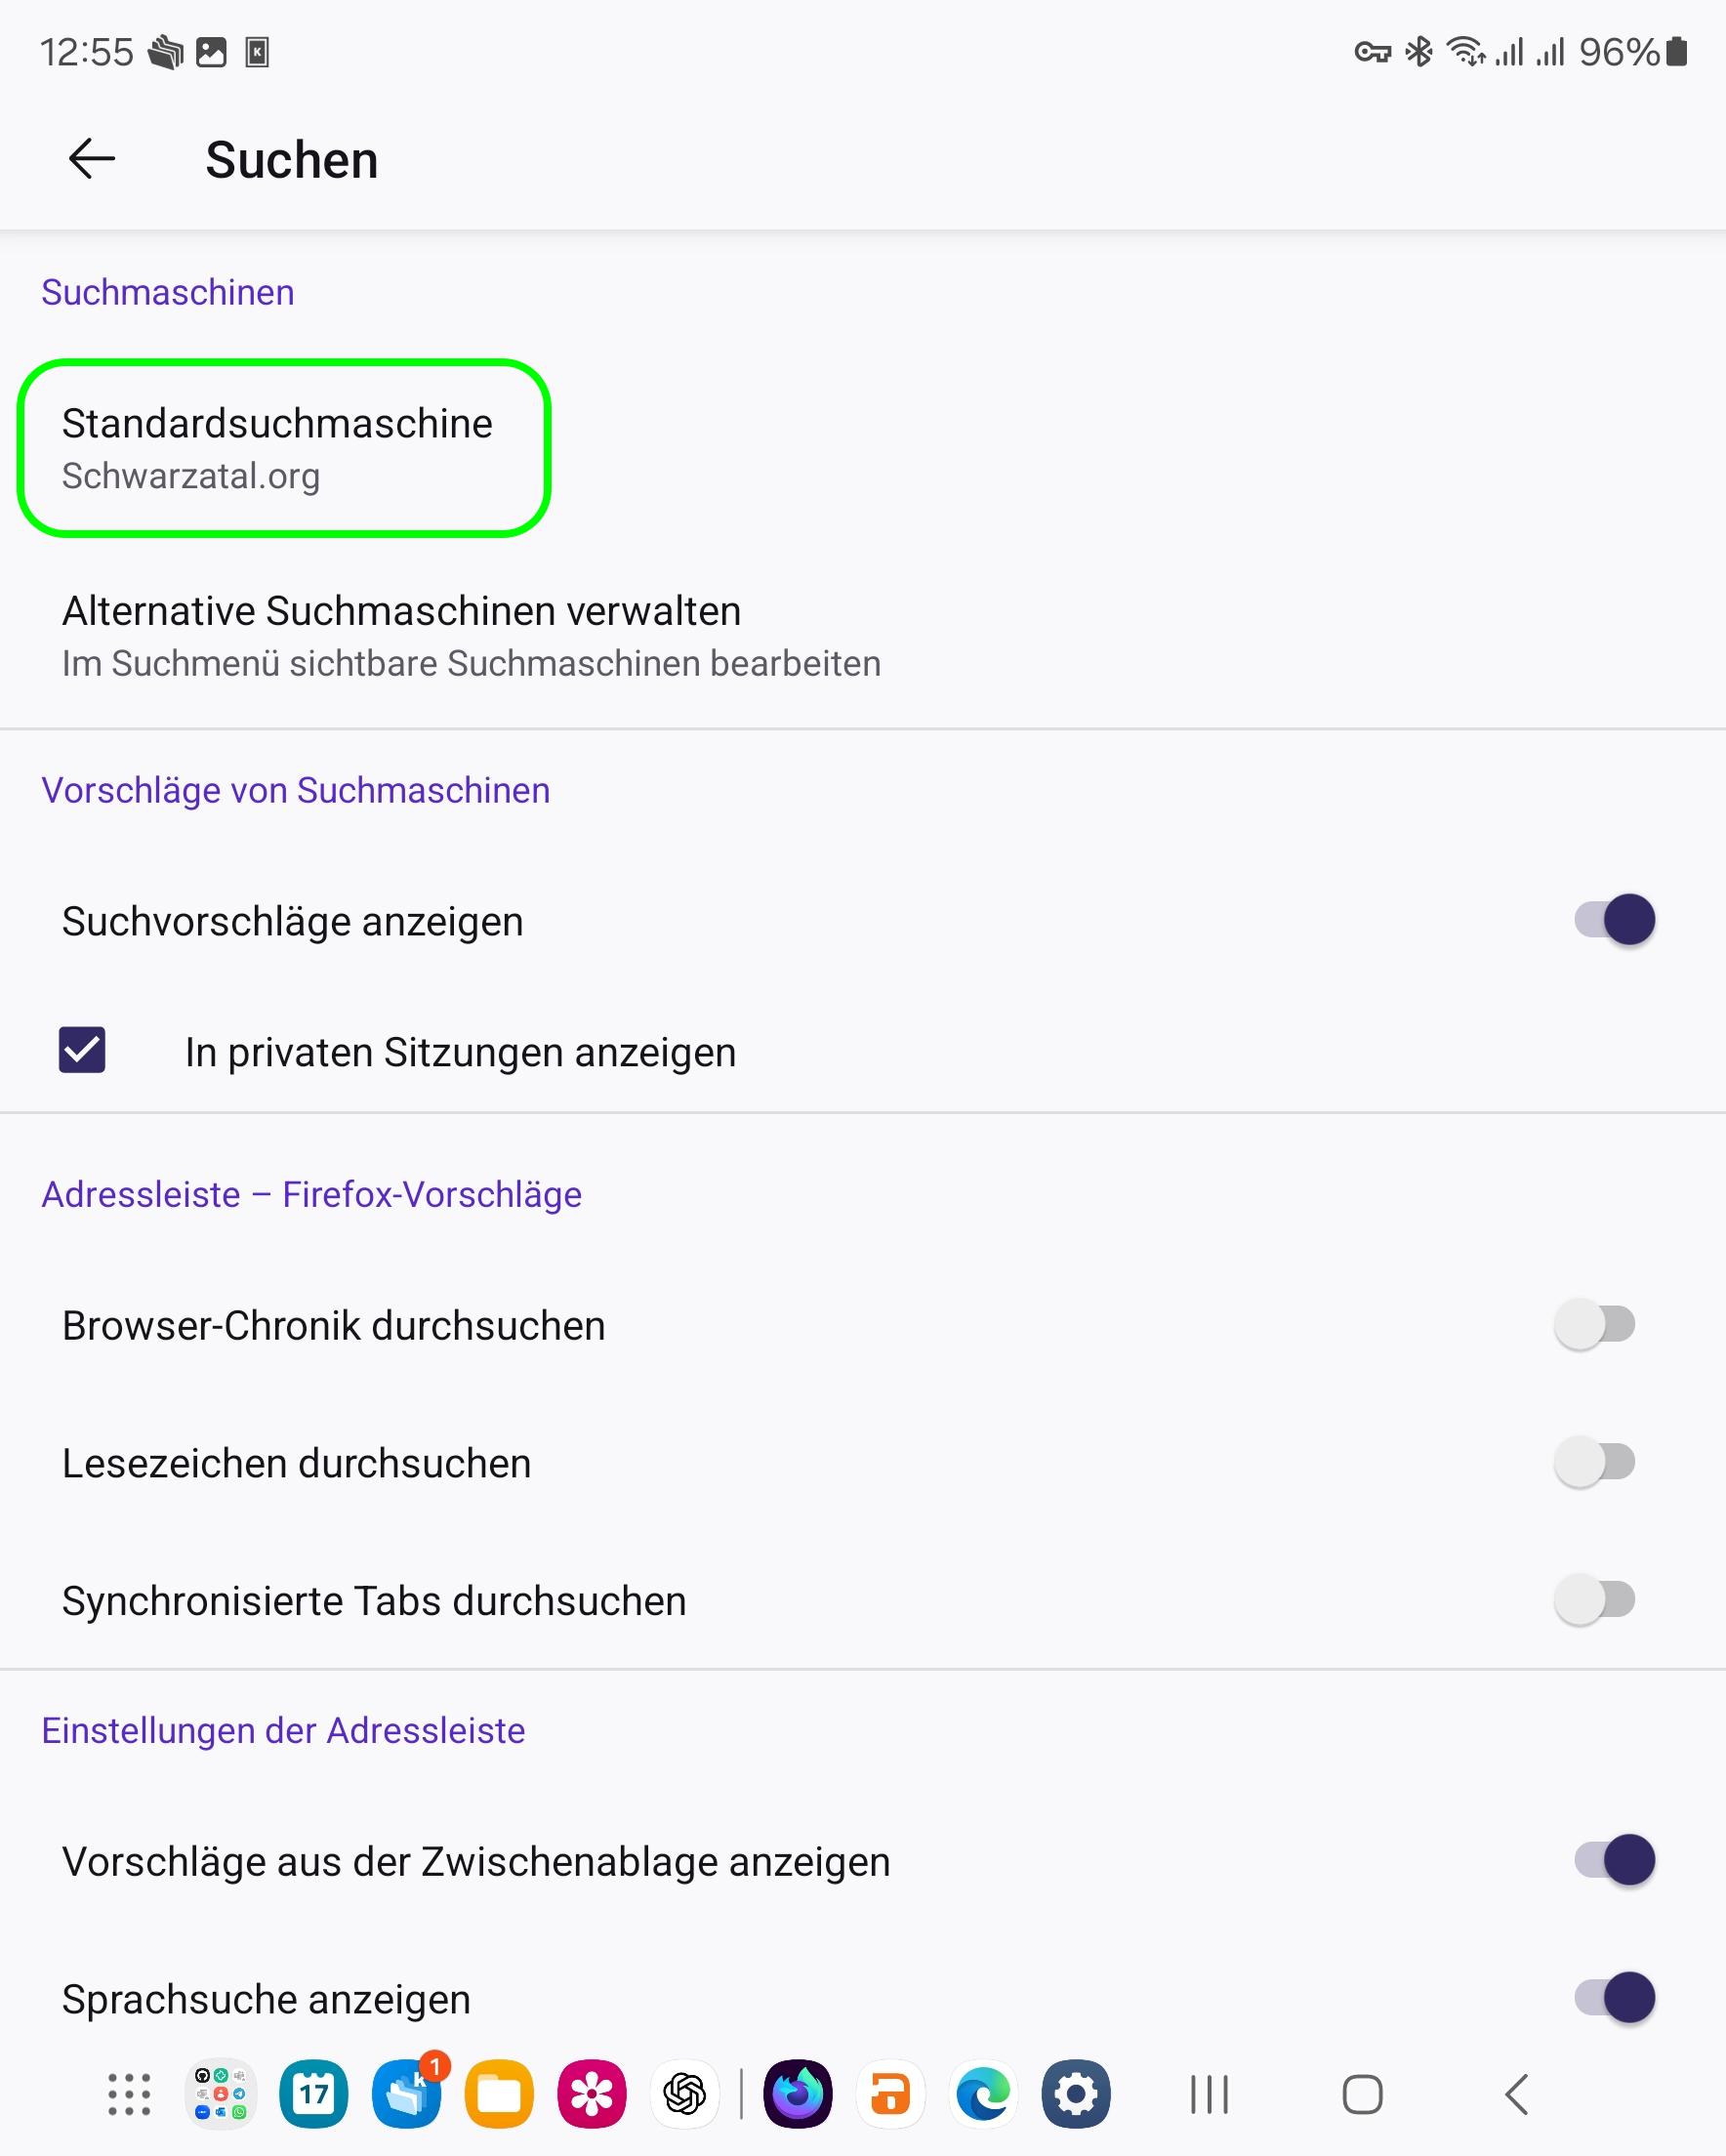Uncheck In privaten Sitzungen anzeigen

pos(82,1051)
